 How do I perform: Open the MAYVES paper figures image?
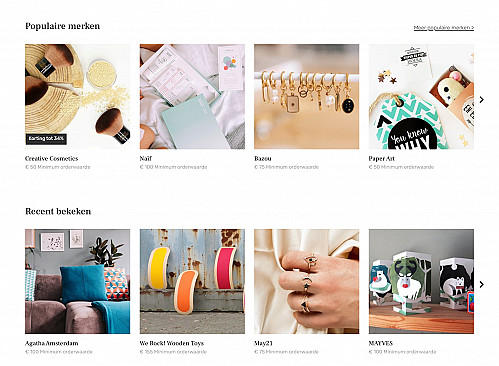[x=421, y=281]
